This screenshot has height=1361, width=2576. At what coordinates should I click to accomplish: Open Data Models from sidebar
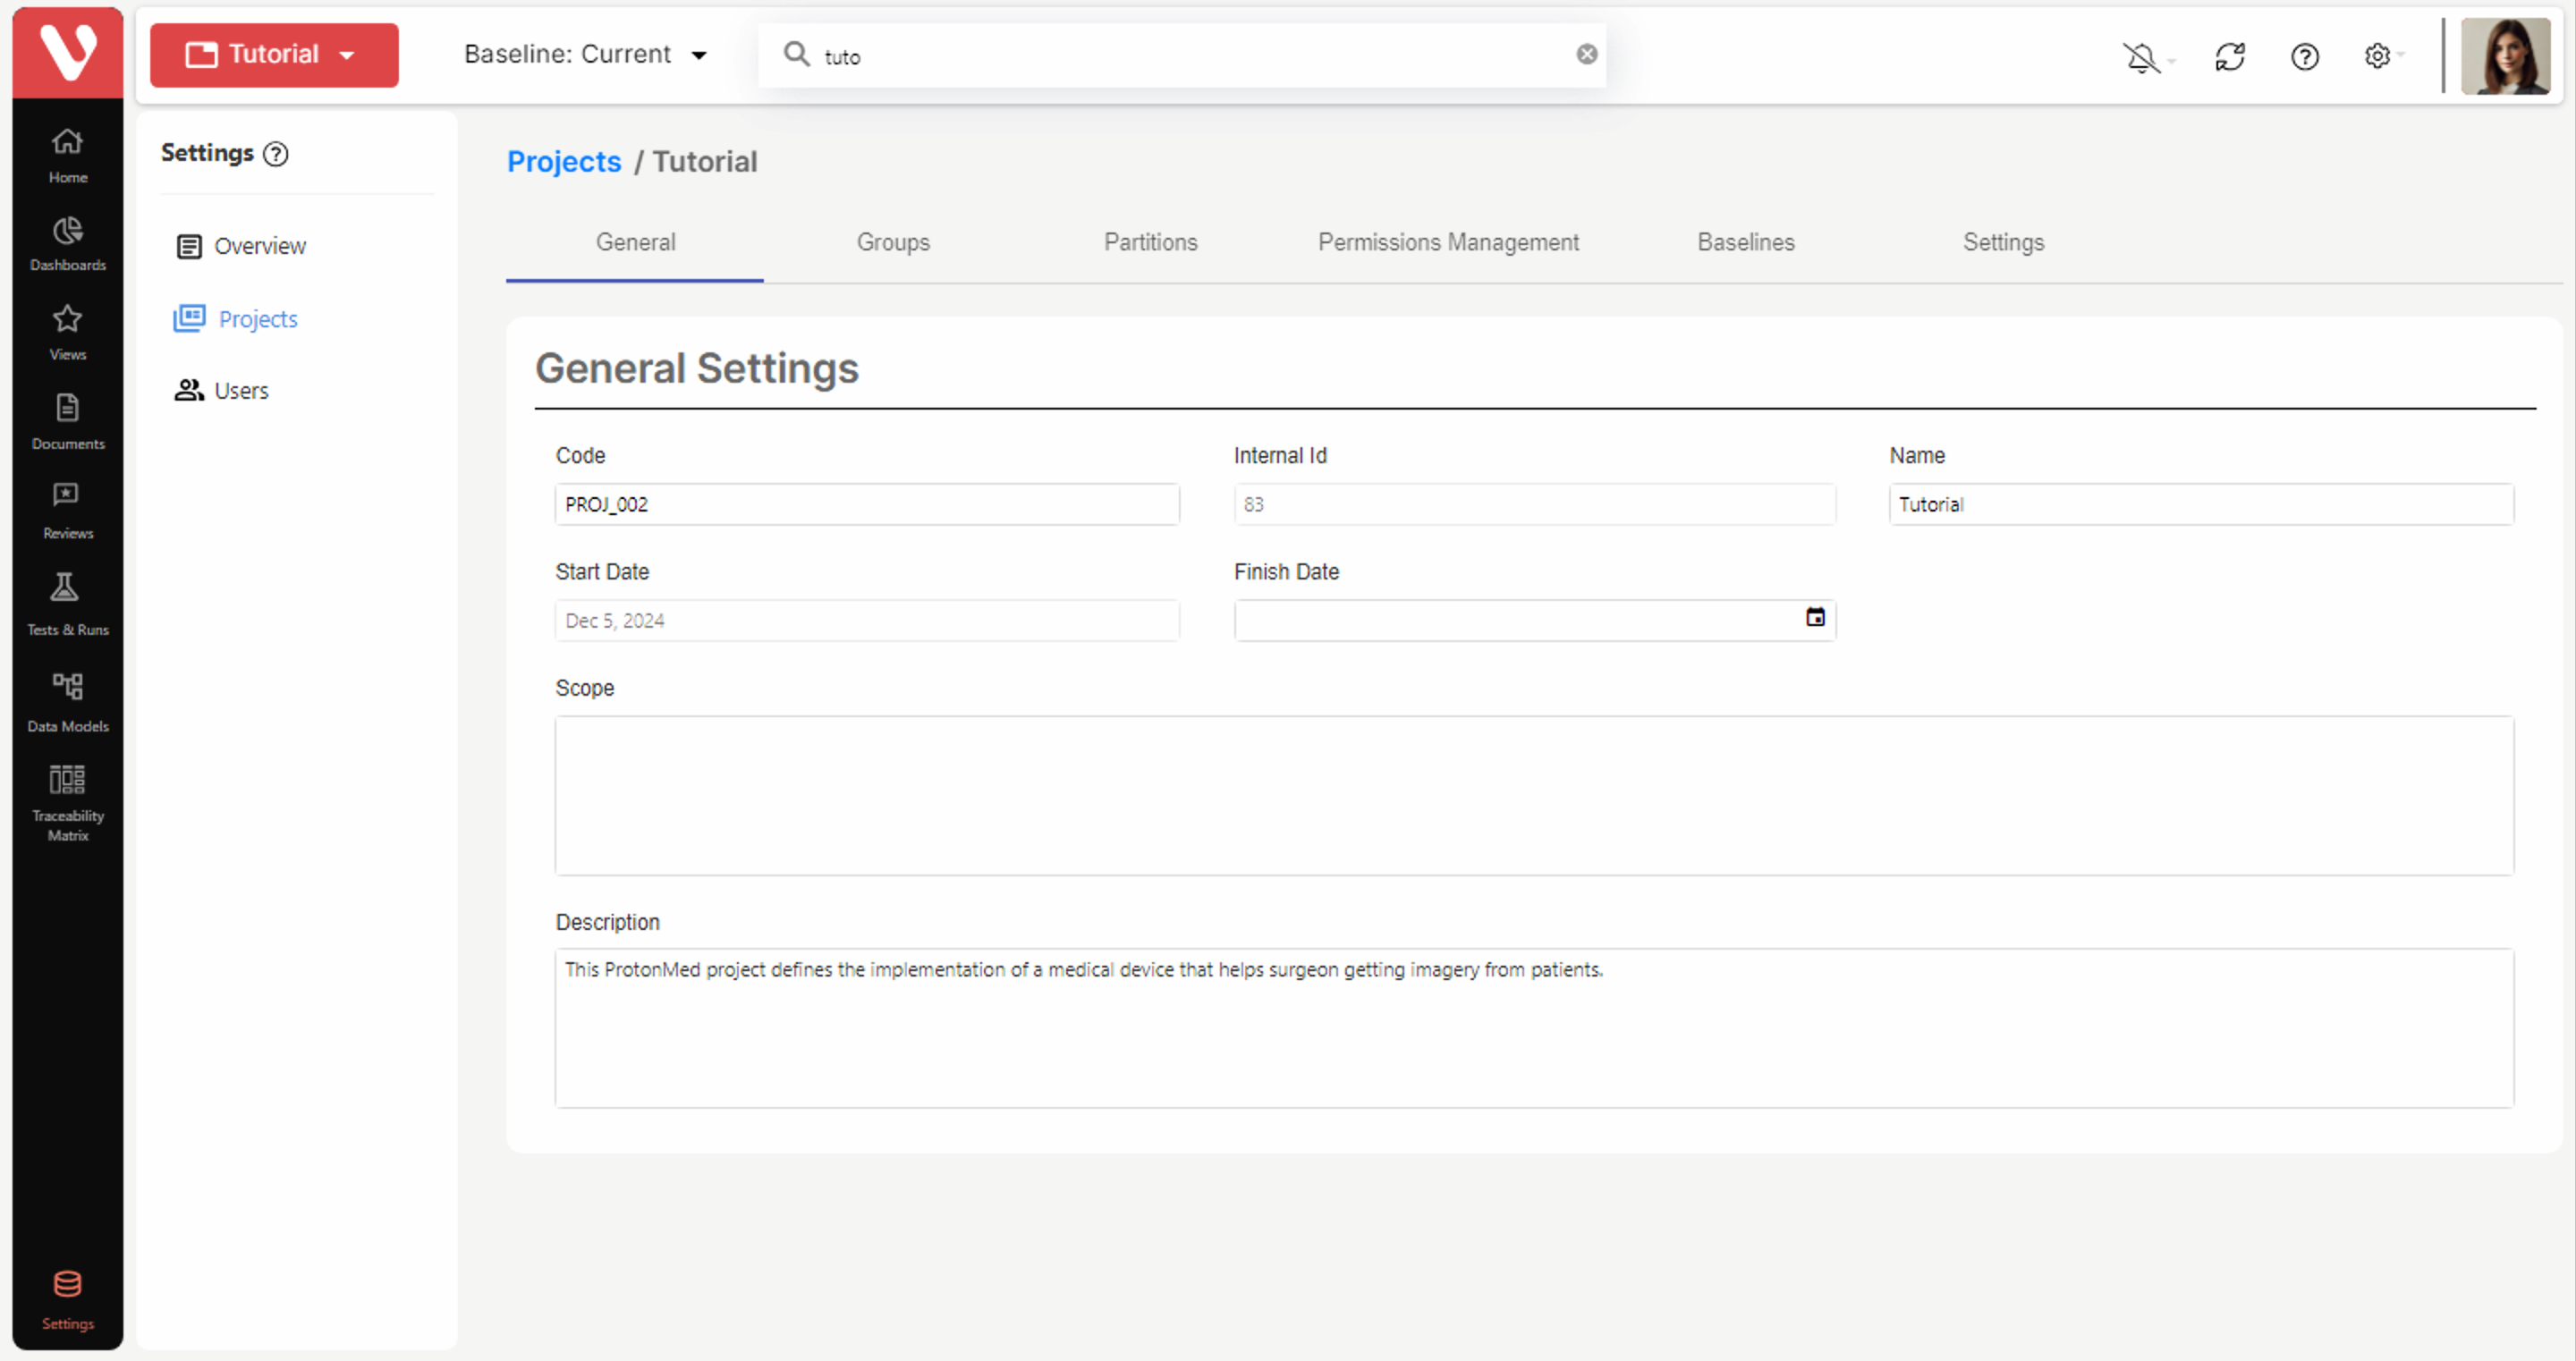click(67, 701)
